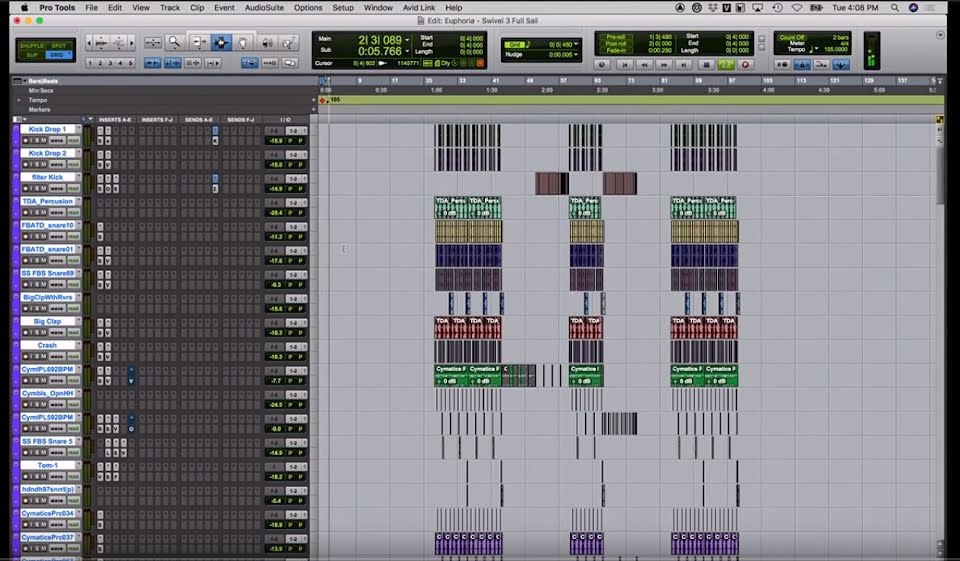Click the Rewind transport button
Screen dimensions: 960x561
coord(644,64)
